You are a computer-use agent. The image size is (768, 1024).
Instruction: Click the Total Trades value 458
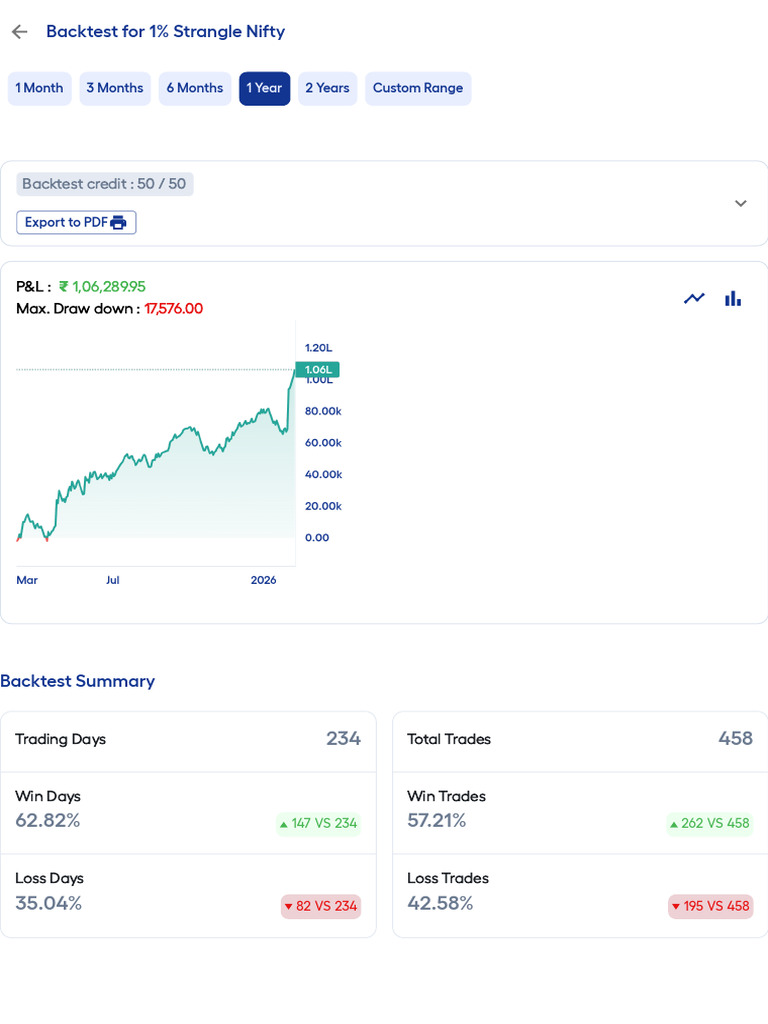point(735,739)
